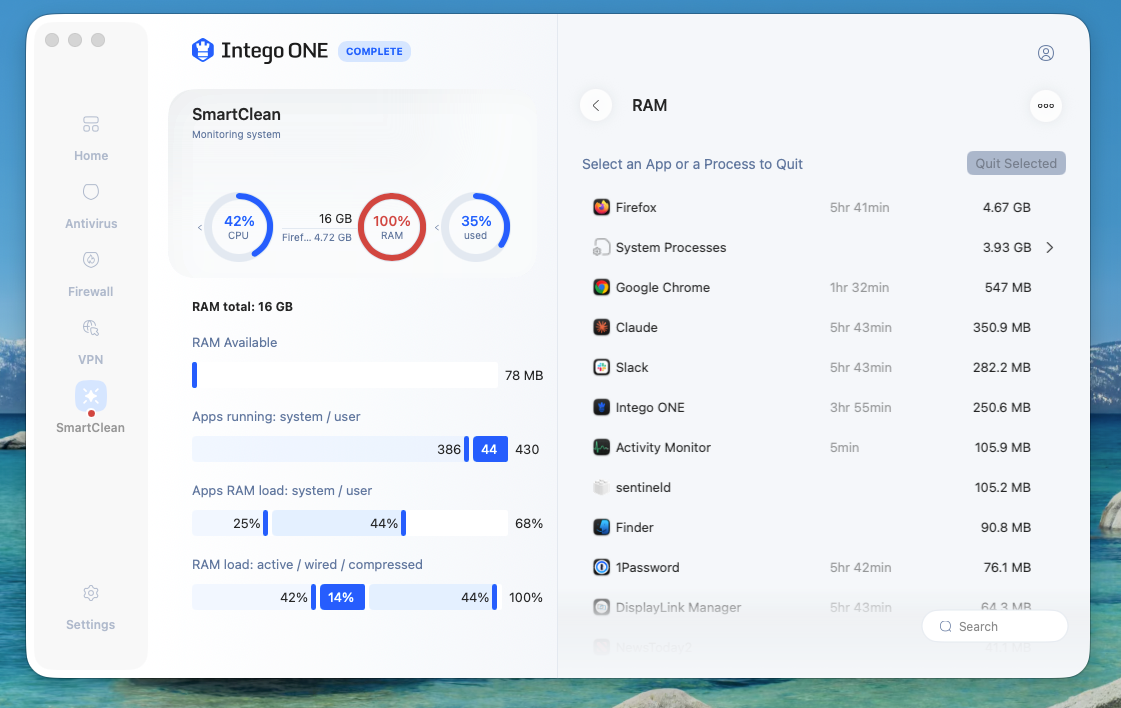Select the Finder app icon

601,528
